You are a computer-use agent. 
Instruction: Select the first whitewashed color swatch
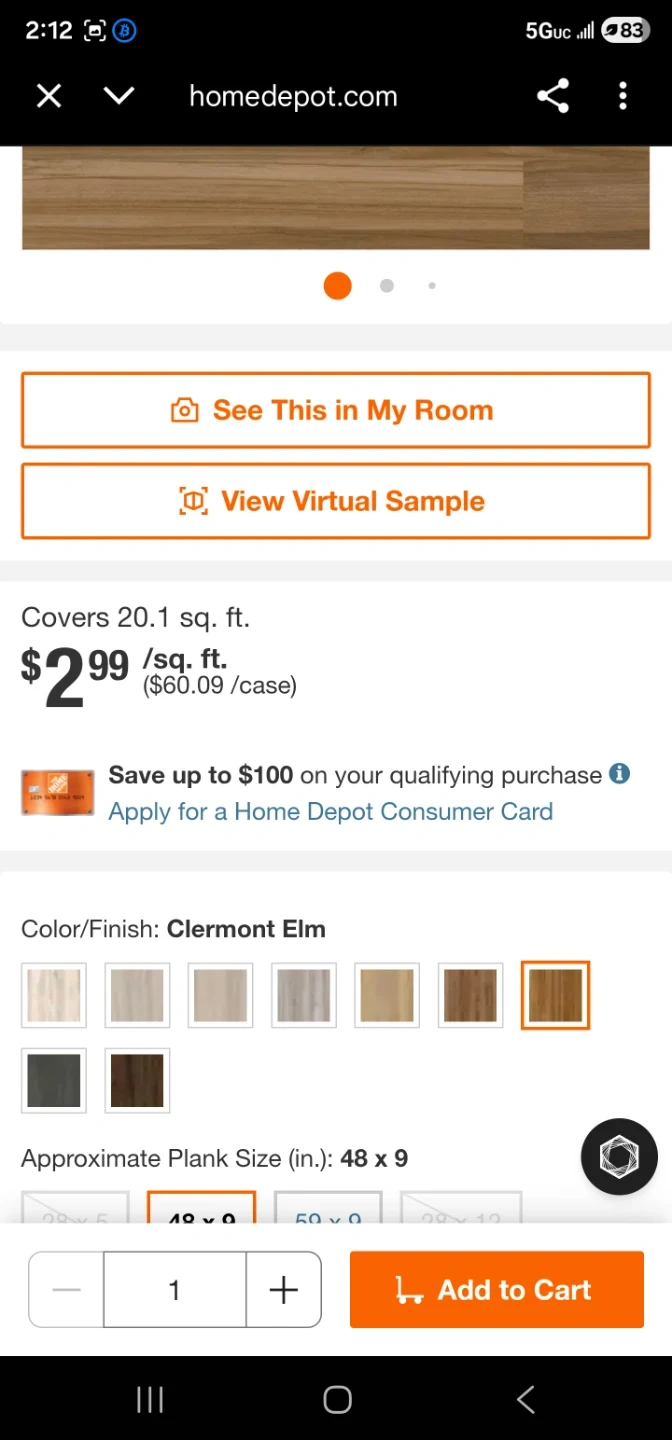click(x=54, y=995)
